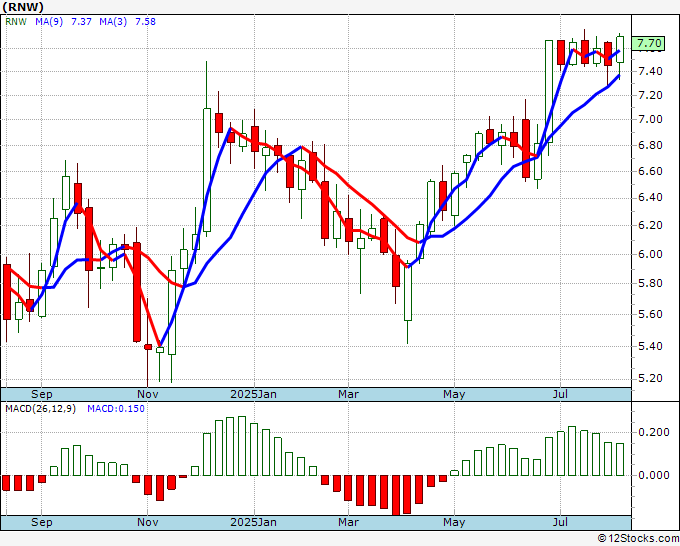The height and width of the screenshot is (546, 680).
Task: Click the MA(9) value 7.37
Action: pos(81,22)
